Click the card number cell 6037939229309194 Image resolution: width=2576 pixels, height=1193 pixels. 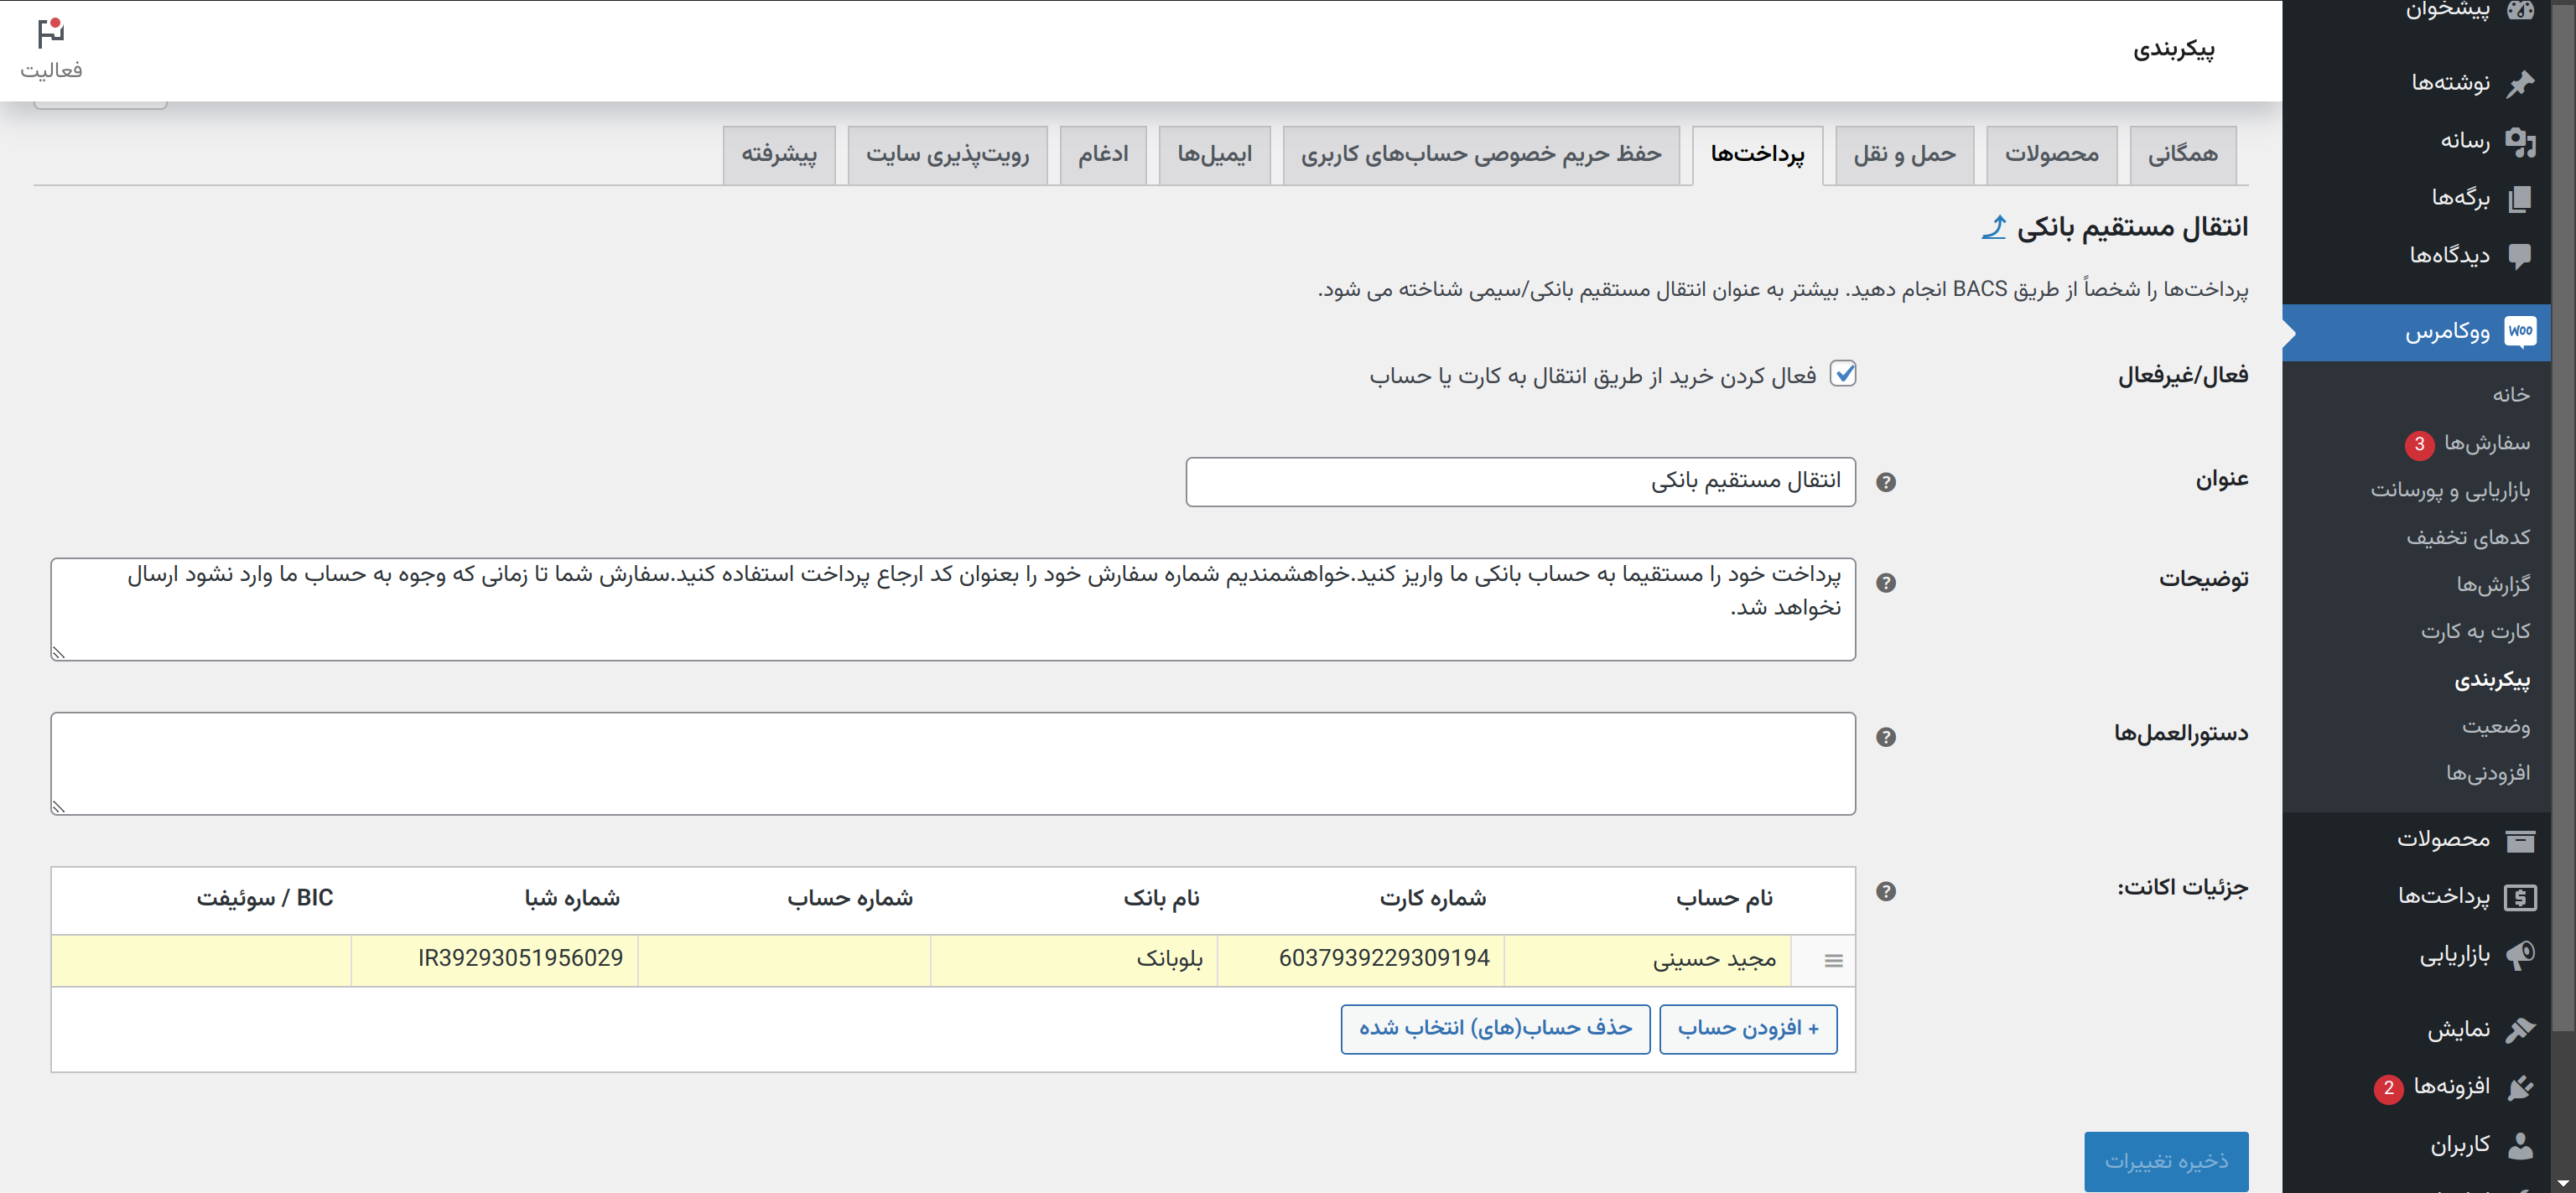tap(1361, 960)
